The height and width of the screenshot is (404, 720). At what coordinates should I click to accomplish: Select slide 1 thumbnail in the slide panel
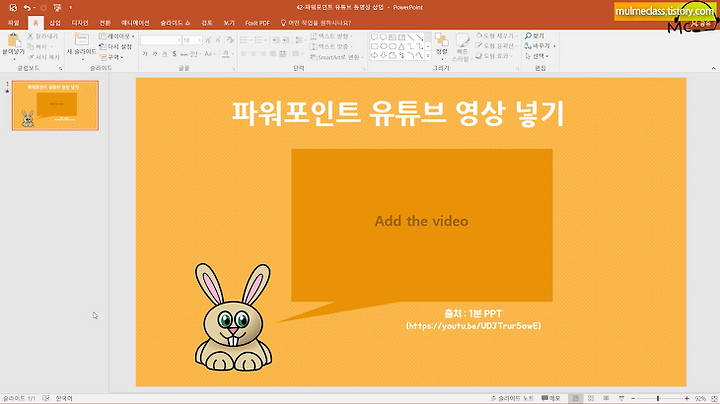55,105
